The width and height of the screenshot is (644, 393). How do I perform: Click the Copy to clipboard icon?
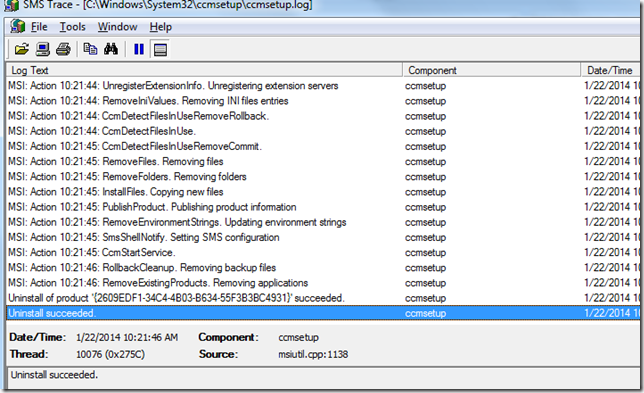click(90, 49)
